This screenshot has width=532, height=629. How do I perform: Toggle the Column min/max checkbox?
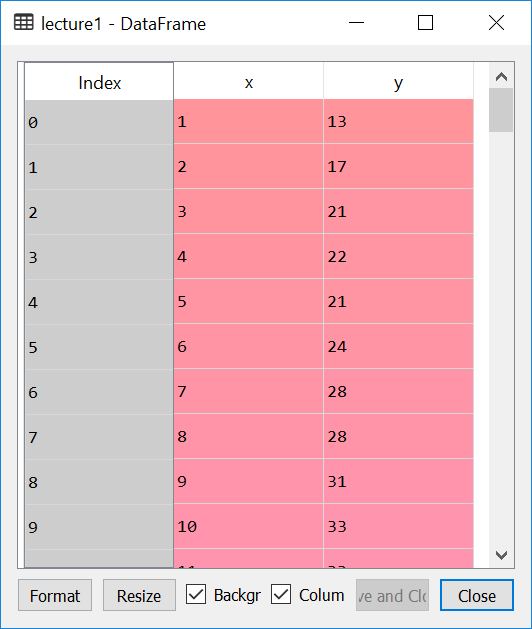281,595
